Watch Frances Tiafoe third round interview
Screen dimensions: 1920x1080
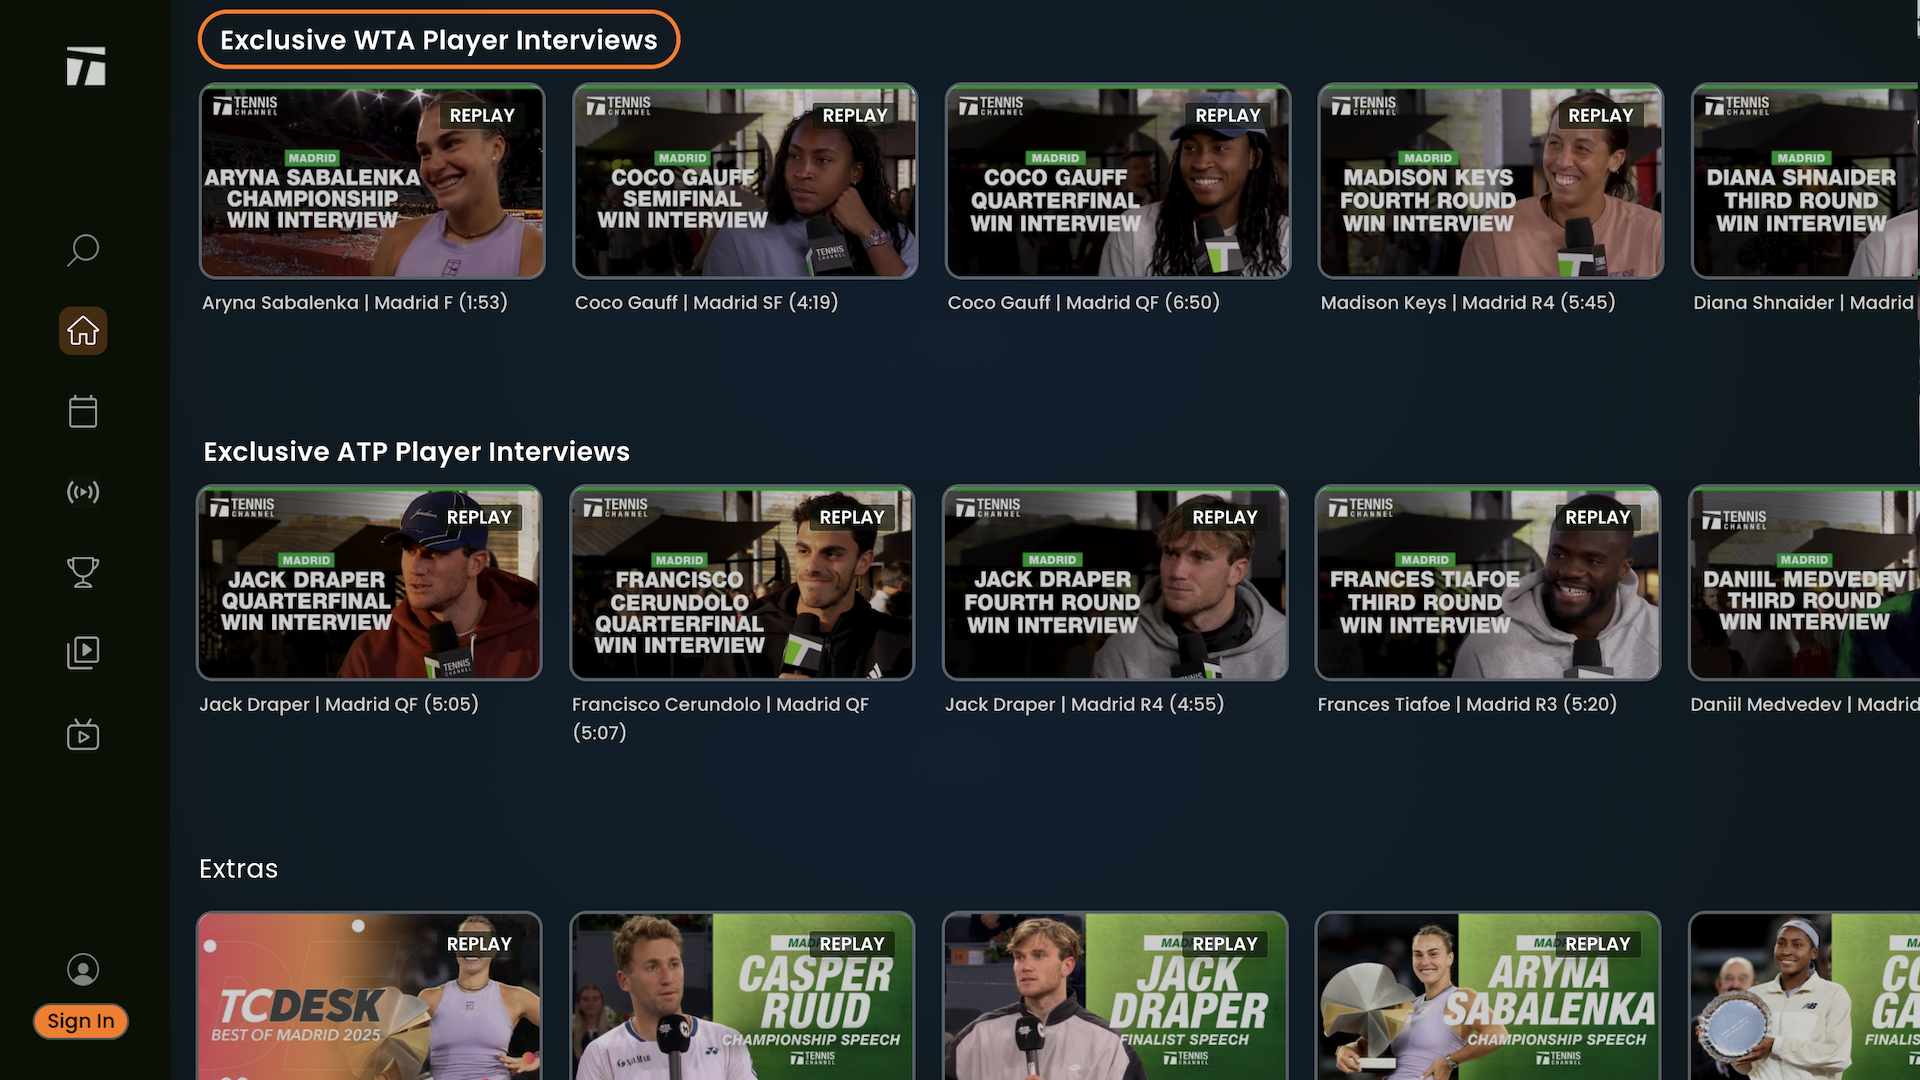pyautogui.click(x=1487, y=583)
